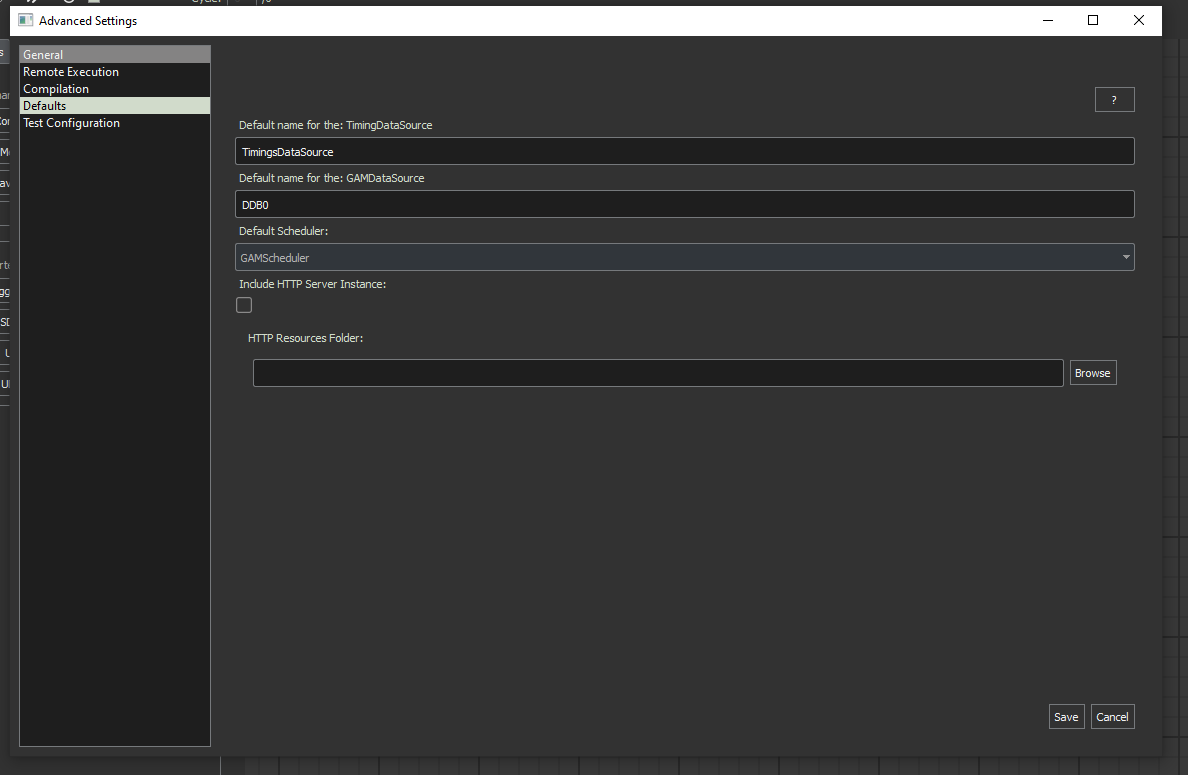
Task: Click the TimingsDataSource name field
Action: [684, 151]
